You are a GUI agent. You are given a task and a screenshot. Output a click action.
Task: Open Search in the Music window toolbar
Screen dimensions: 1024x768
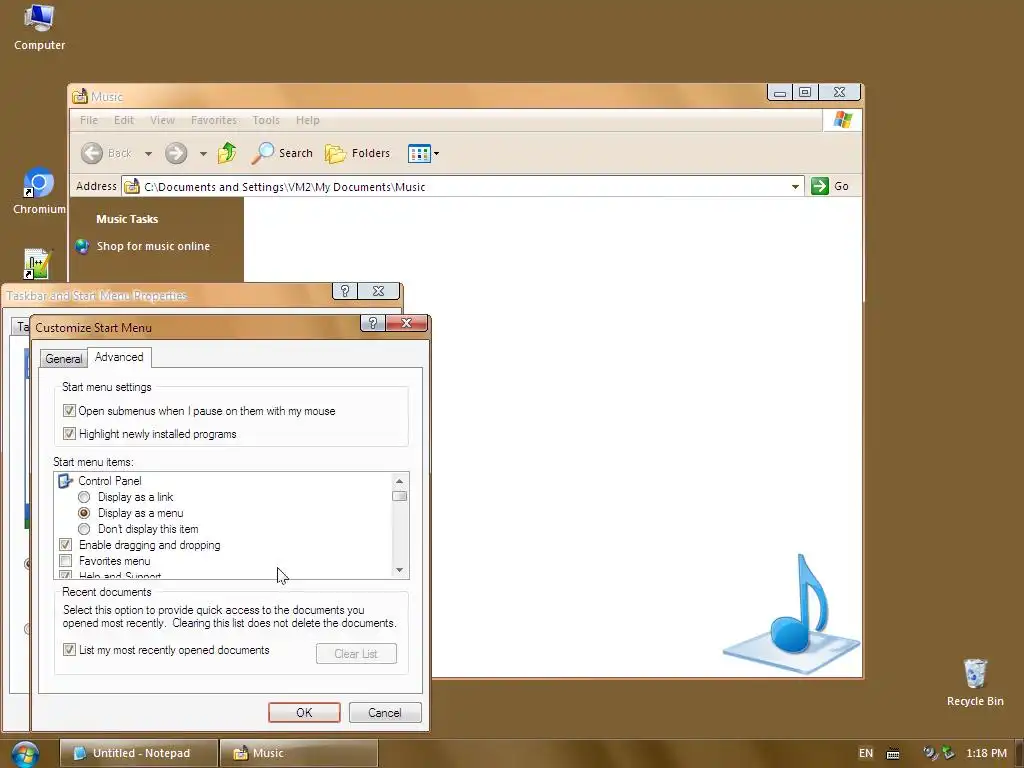283,153
